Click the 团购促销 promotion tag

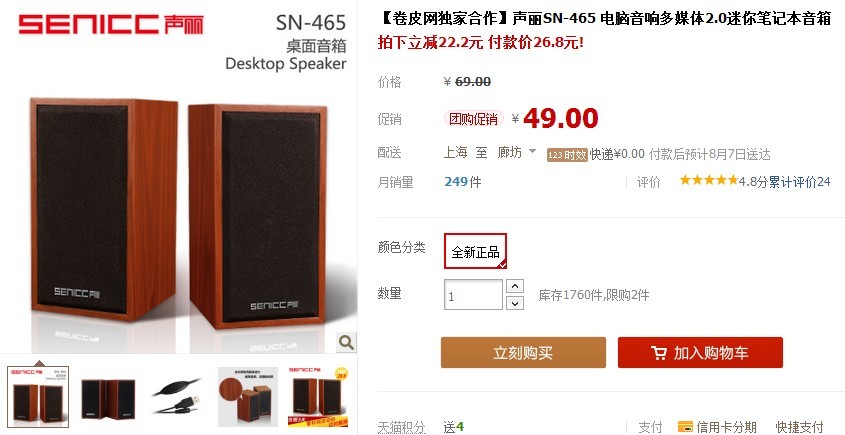(473, 119)
